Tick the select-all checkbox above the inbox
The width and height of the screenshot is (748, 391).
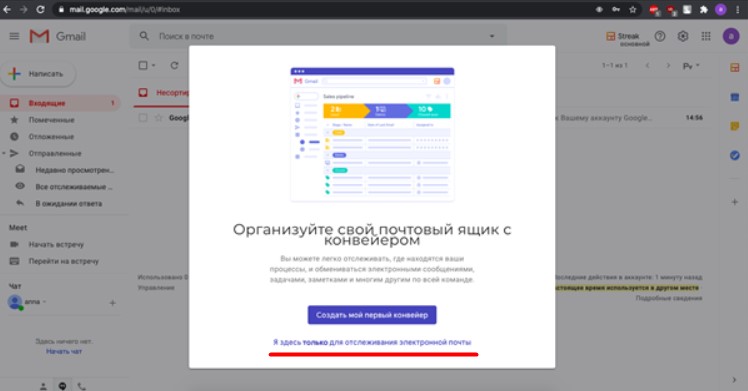[143, 65]
